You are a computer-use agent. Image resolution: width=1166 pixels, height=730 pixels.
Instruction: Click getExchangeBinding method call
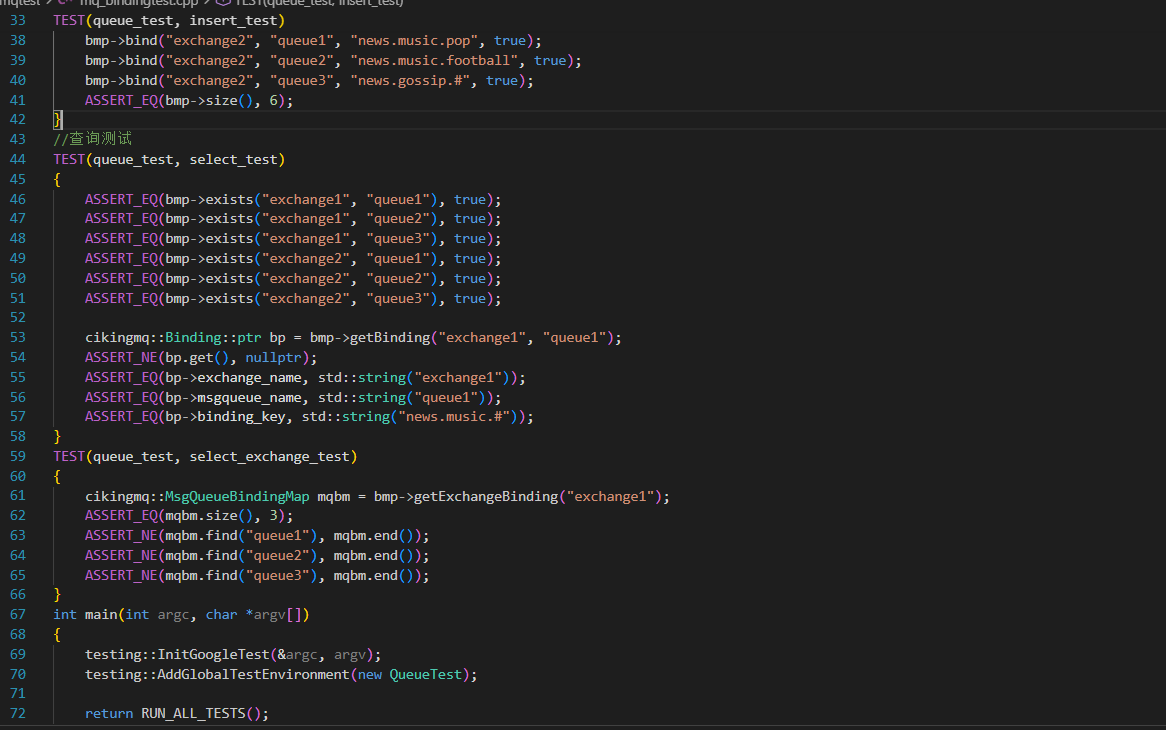[486, 496]
